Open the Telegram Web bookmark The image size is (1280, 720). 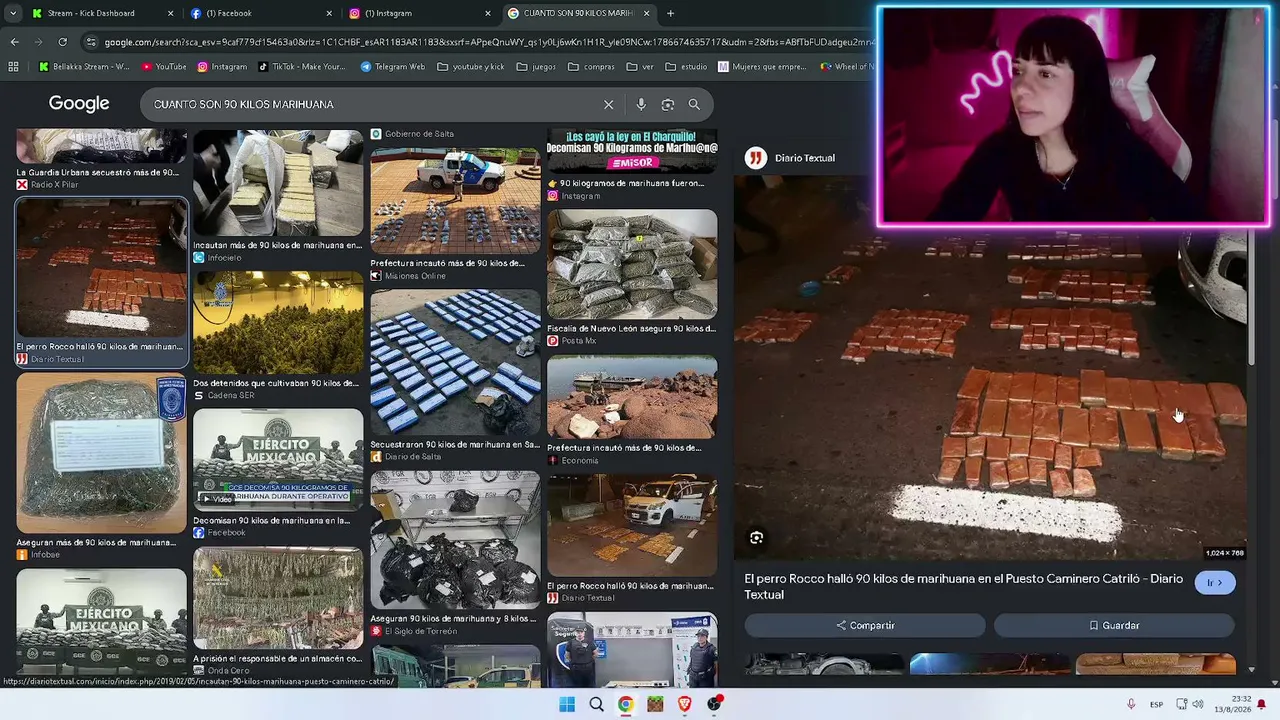[x=392, y=67]
